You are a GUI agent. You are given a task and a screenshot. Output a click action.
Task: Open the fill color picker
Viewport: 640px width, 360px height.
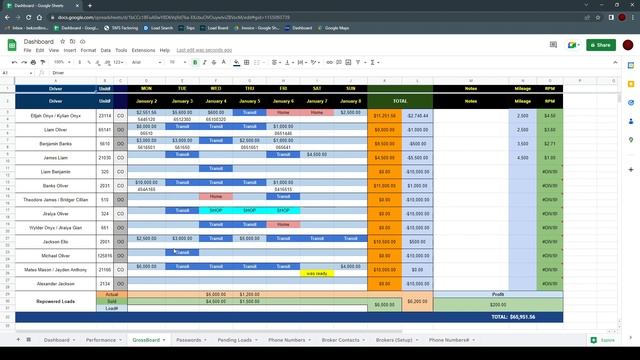tap(236, 62)
